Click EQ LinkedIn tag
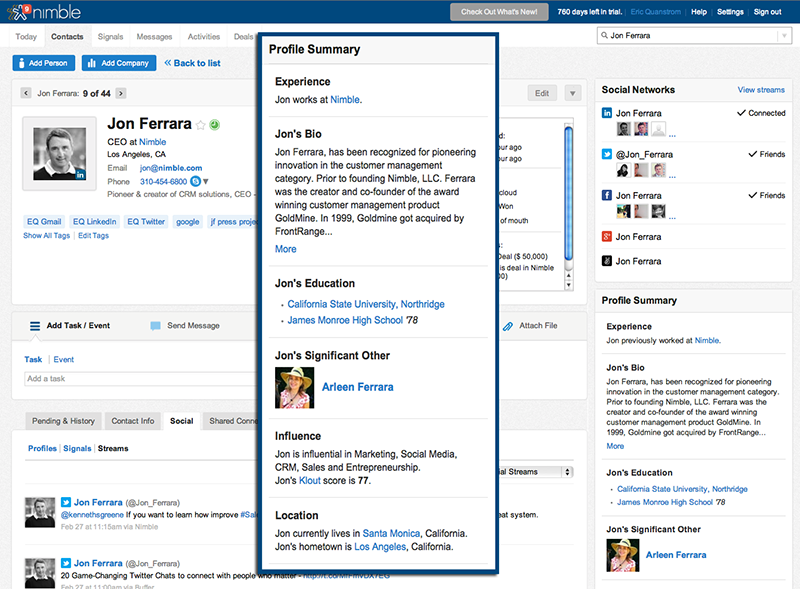Viewport: 800px width, 589px height. 94,222
